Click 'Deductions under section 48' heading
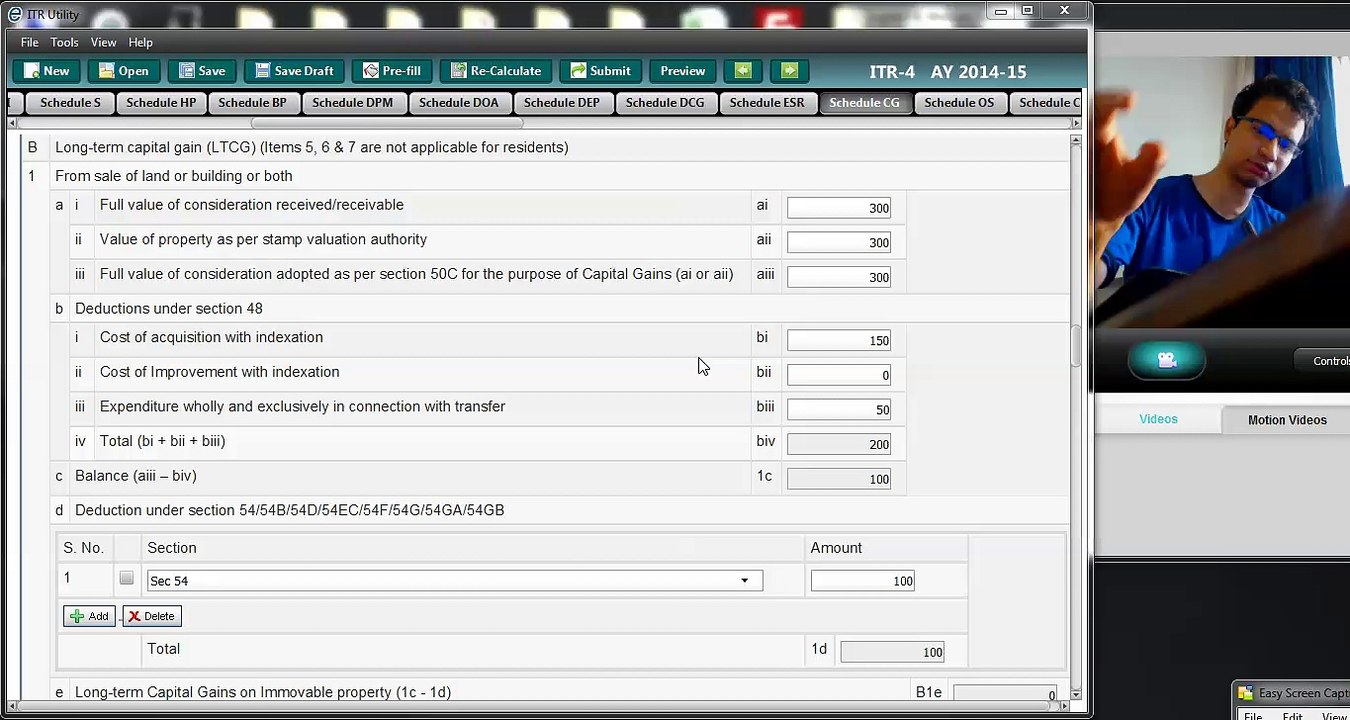 point(169,308)
